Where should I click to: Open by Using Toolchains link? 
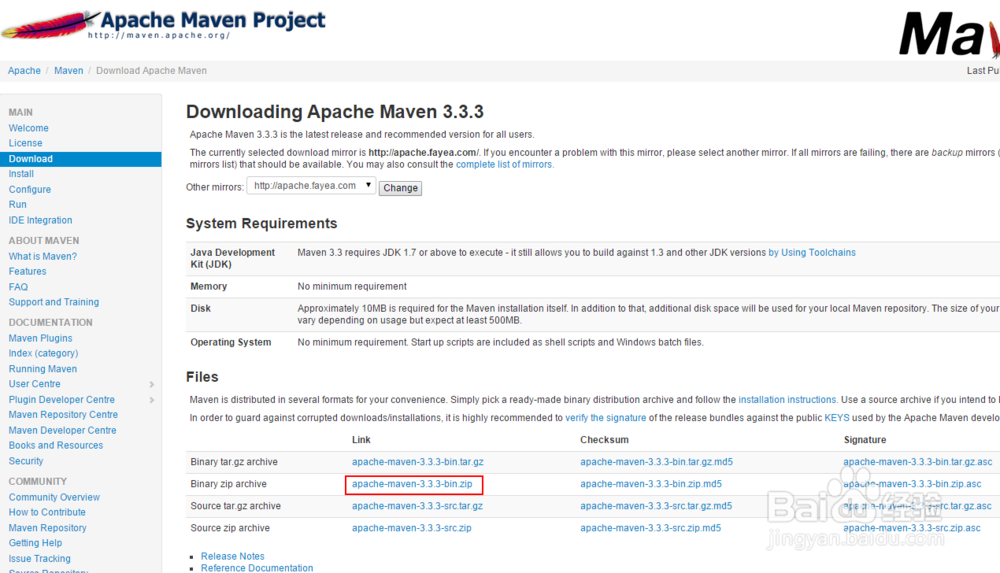(812, 253)
